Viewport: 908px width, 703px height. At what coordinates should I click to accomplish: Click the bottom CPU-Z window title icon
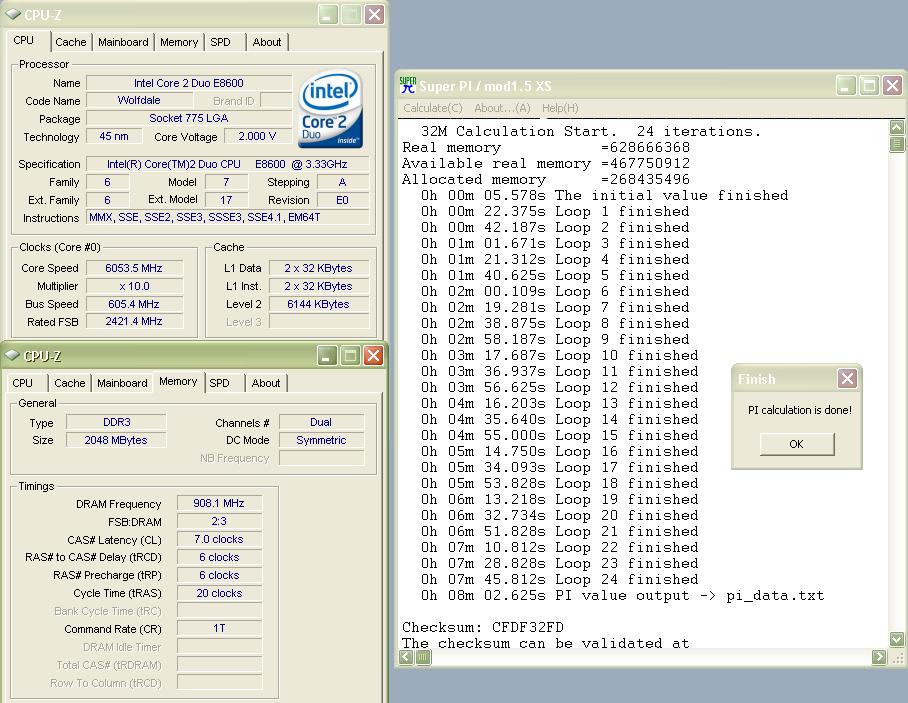[x=12, y=355]
